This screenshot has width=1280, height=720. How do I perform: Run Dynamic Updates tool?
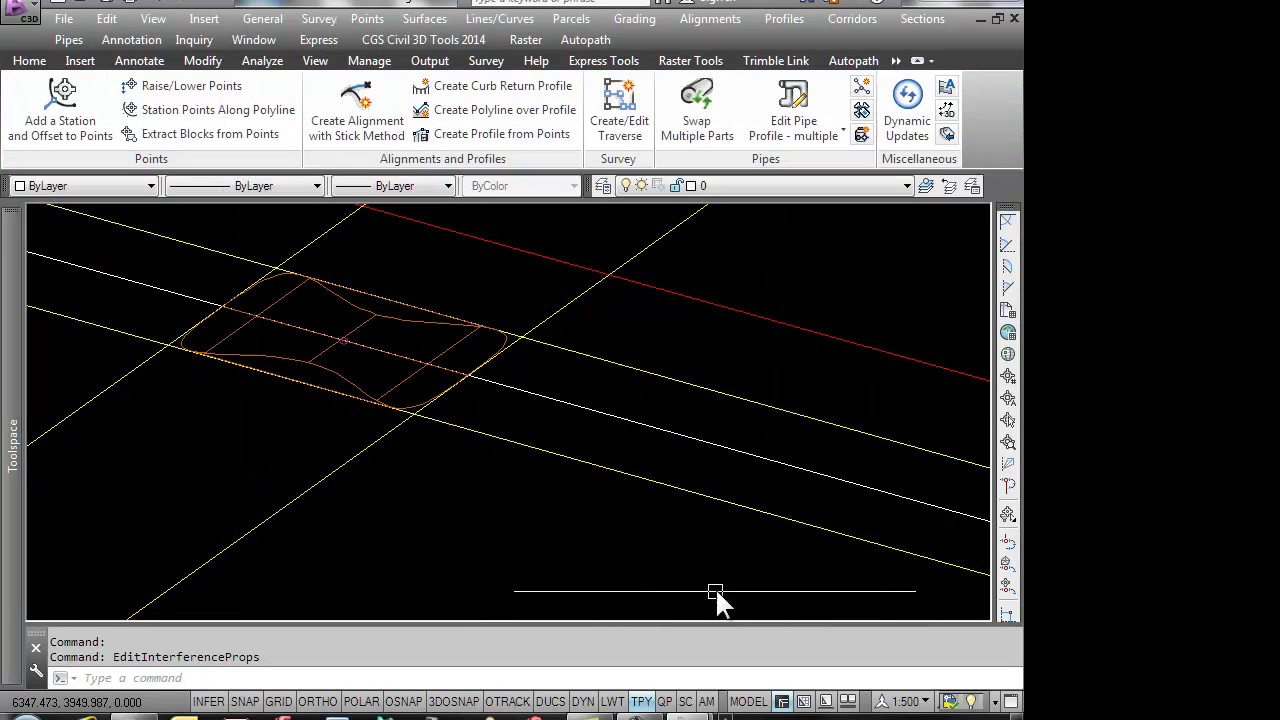[x=907, y=111]
